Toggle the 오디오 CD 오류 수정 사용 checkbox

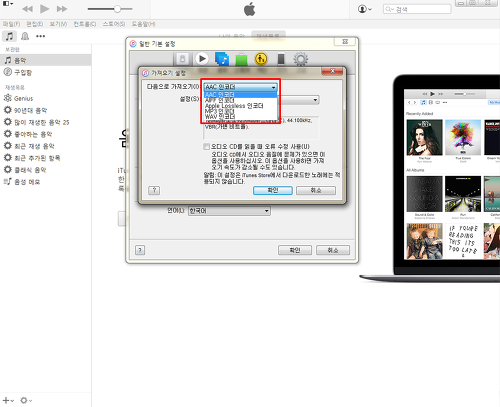207,147
